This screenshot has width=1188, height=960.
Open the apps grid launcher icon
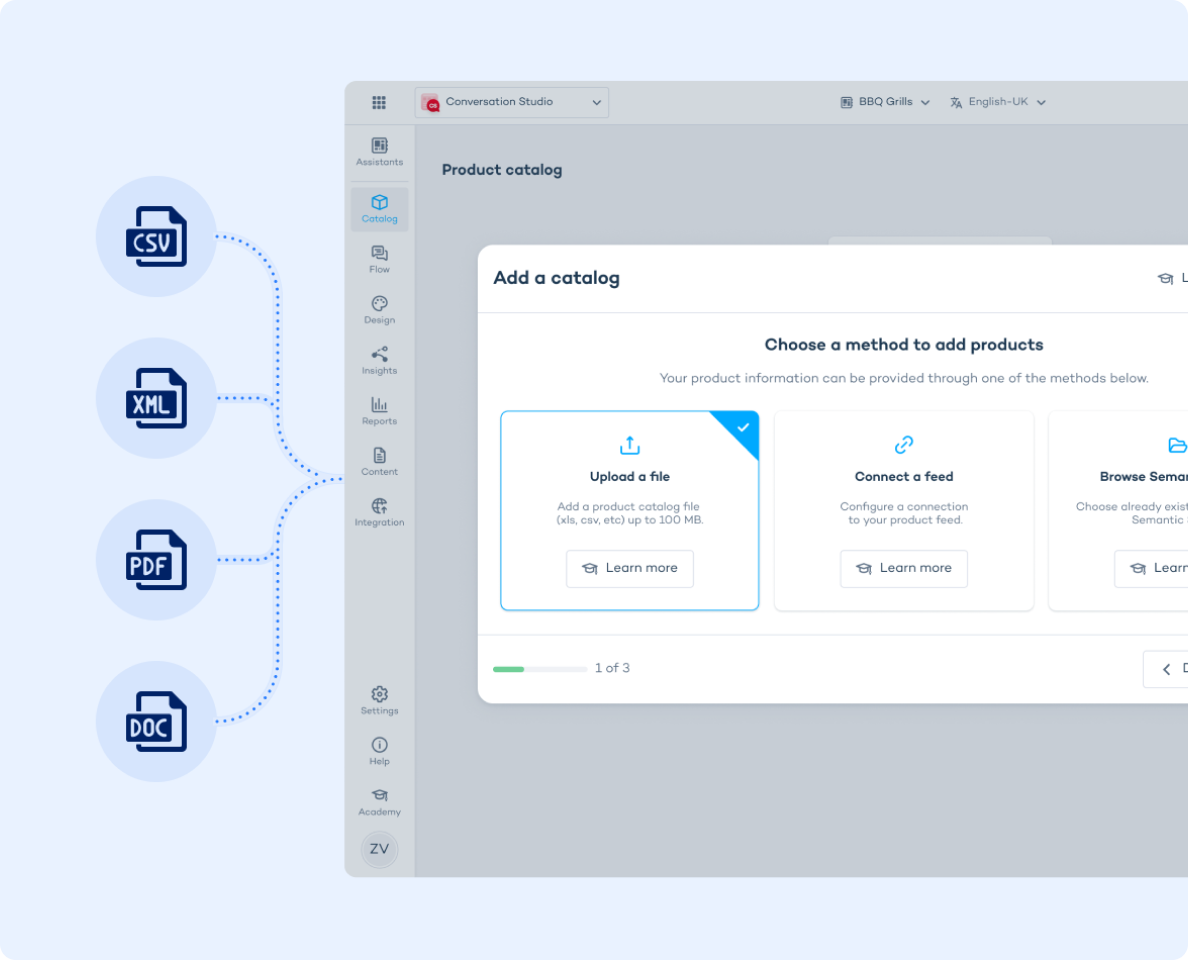pos(379,102)
